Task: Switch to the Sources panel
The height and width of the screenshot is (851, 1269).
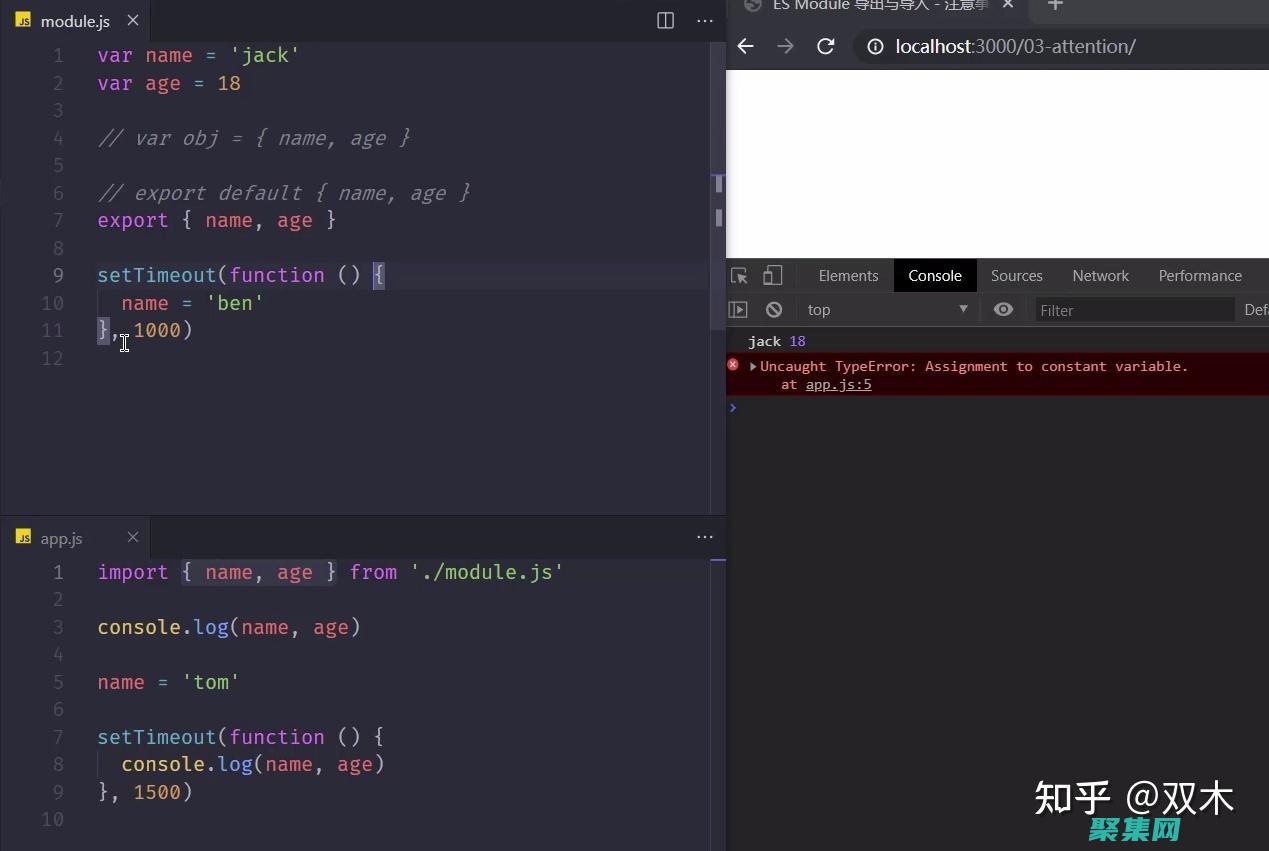Action: (x=1016, y=275)
